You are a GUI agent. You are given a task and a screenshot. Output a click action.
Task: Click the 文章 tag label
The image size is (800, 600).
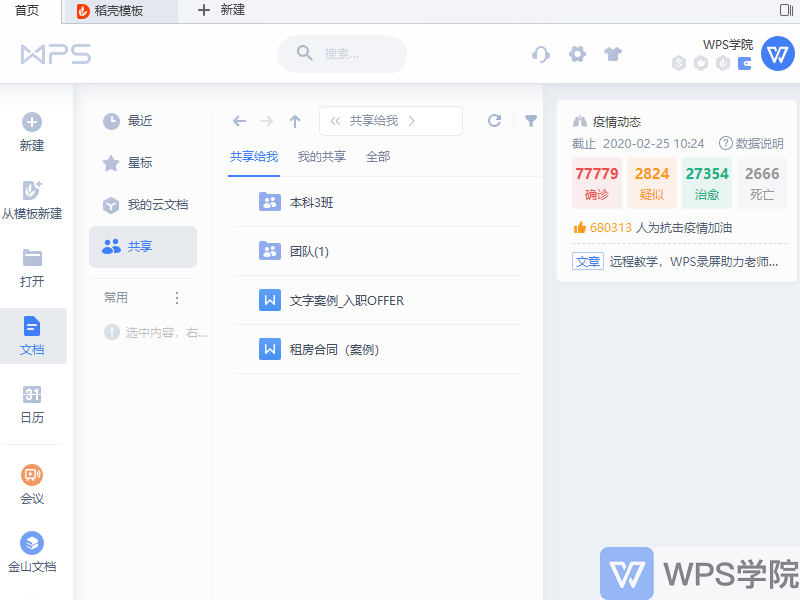588,261
